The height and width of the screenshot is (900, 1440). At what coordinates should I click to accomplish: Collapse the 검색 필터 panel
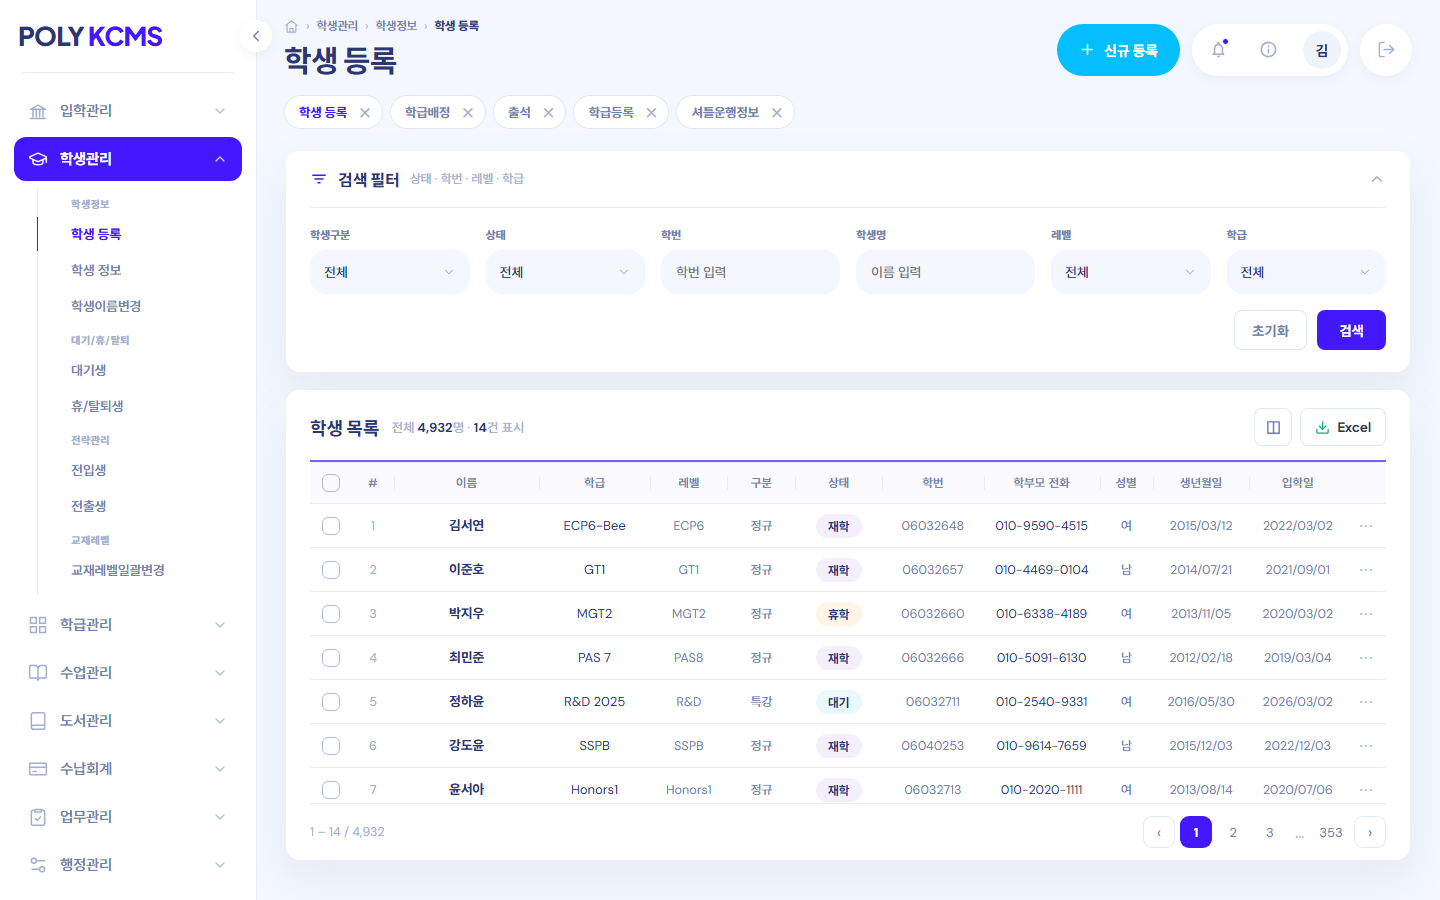[1377, 179]
